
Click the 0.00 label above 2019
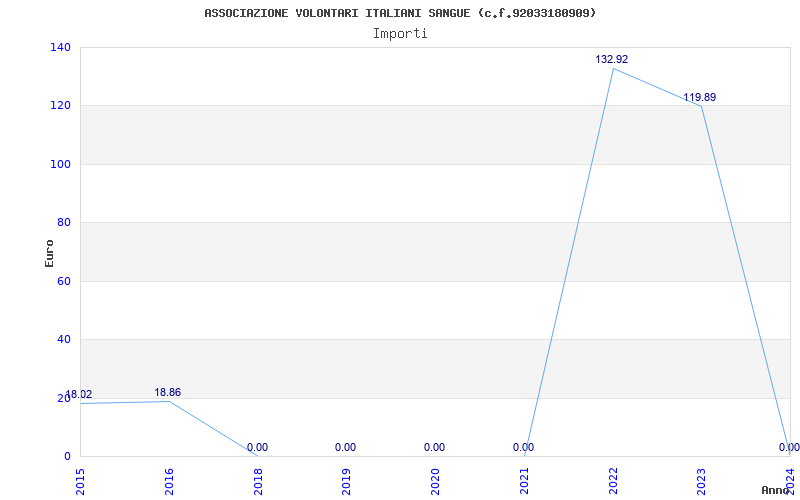(345, 447)
